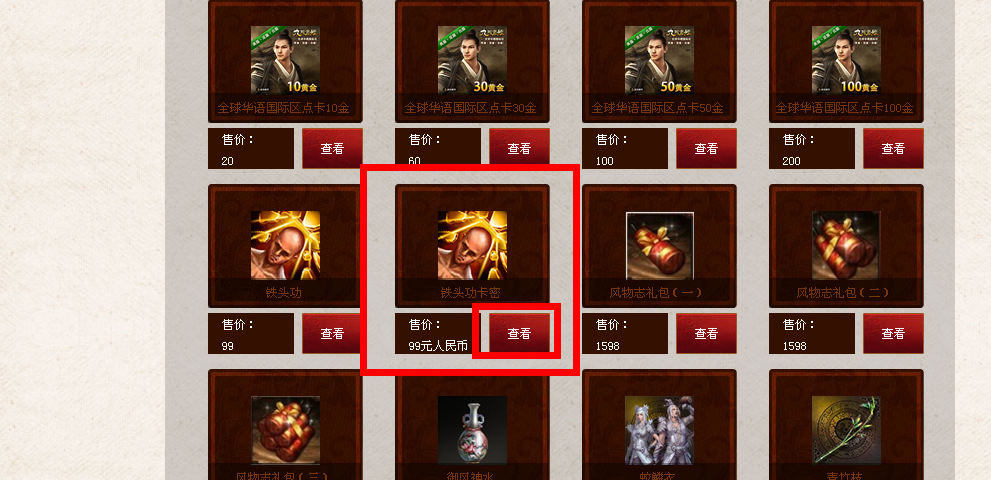Click 查看 for the 20-priced point card
Viewport: 991px width, 480px height.
[332, 149]
